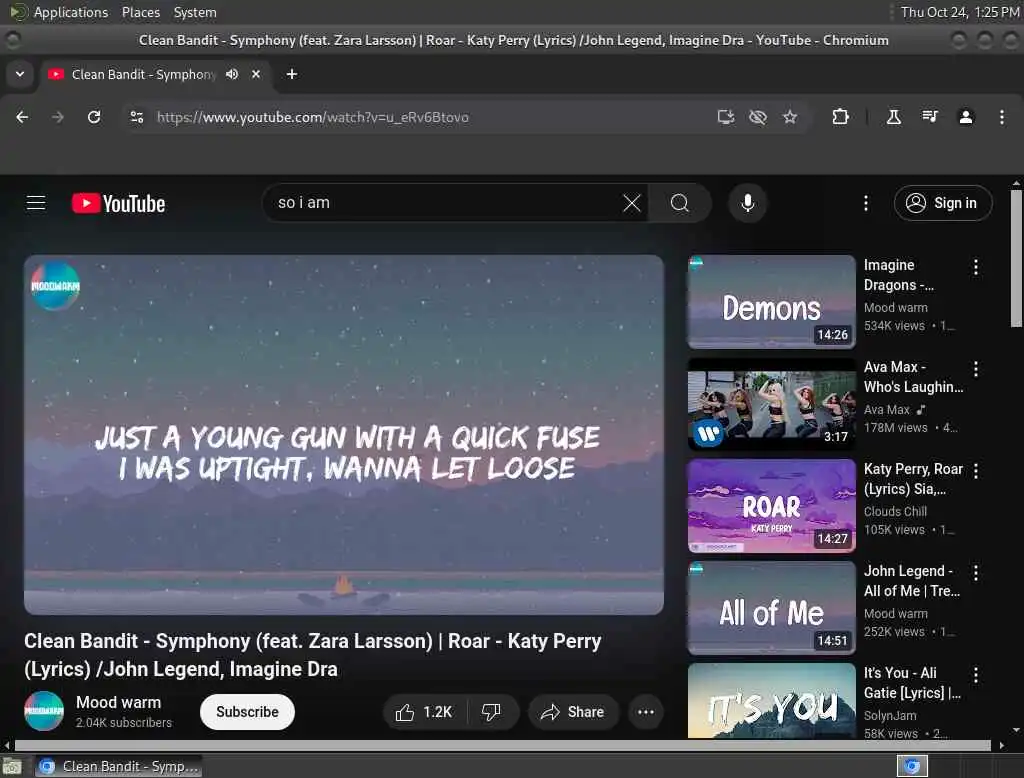
Task: Click the crossed-eye tracking protection icon
Action: click(758, 117)
